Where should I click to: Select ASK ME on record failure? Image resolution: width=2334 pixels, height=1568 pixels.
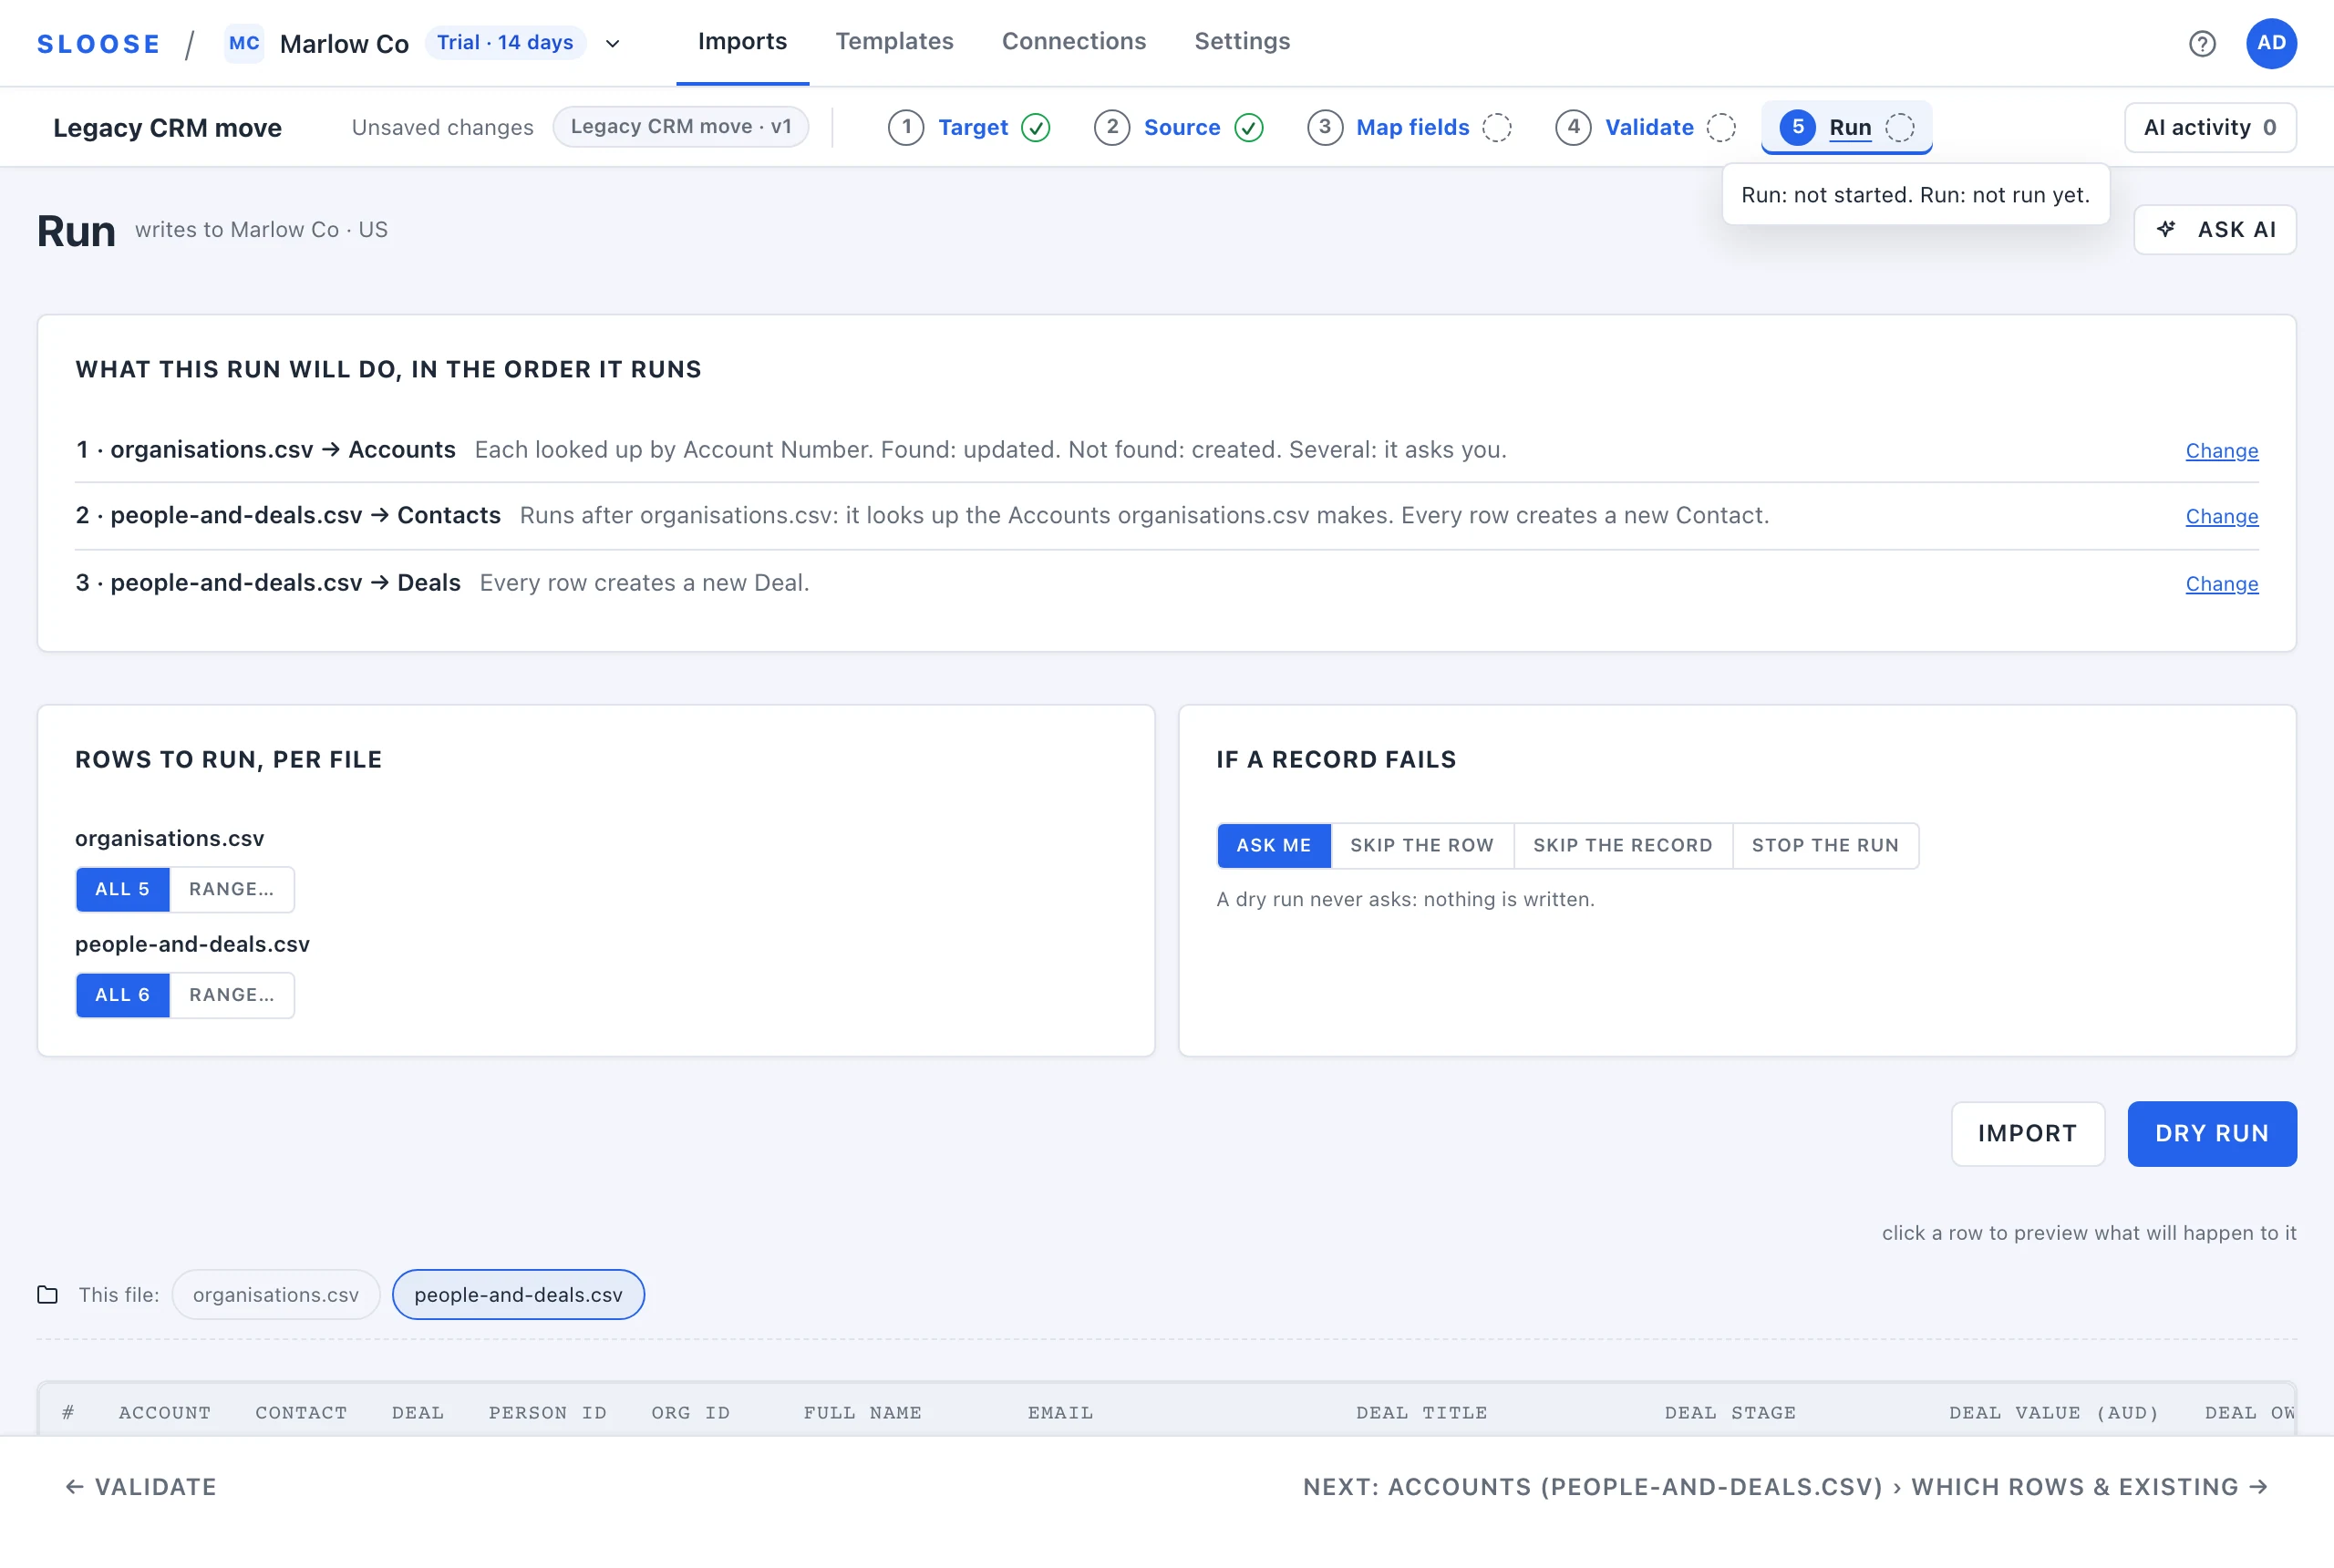1273,845
